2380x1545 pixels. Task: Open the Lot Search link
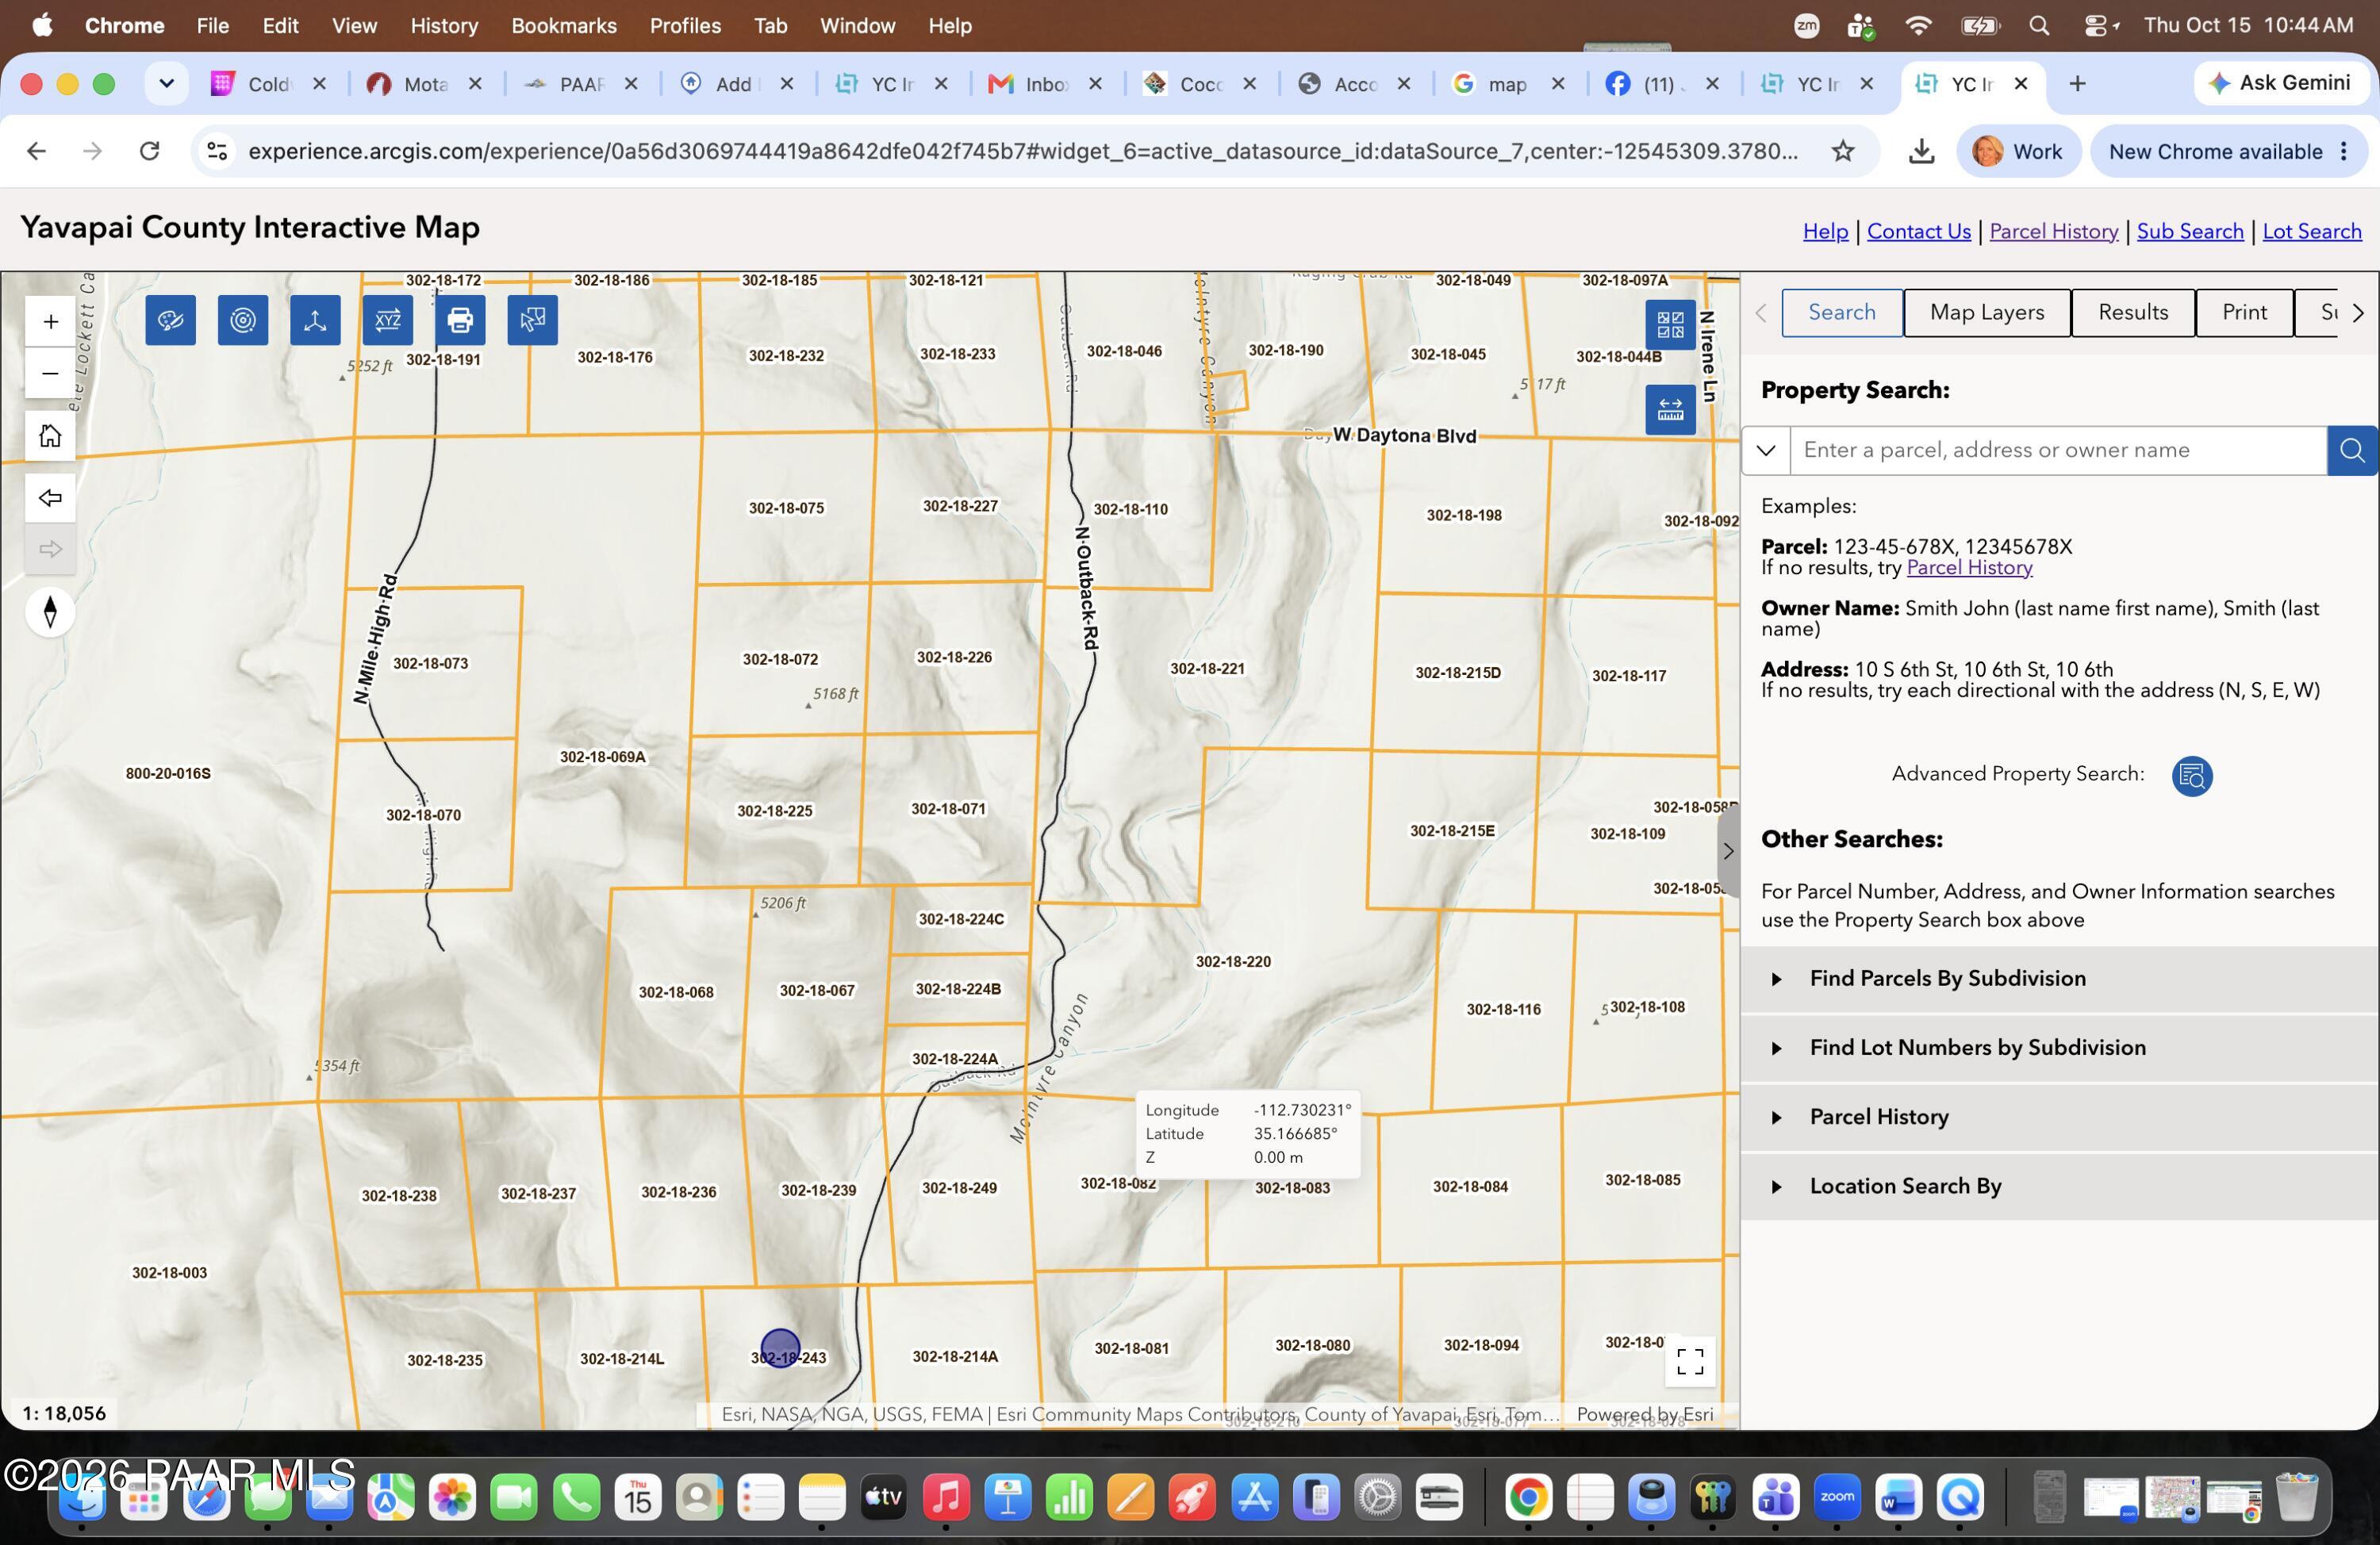pos(2312,232)
